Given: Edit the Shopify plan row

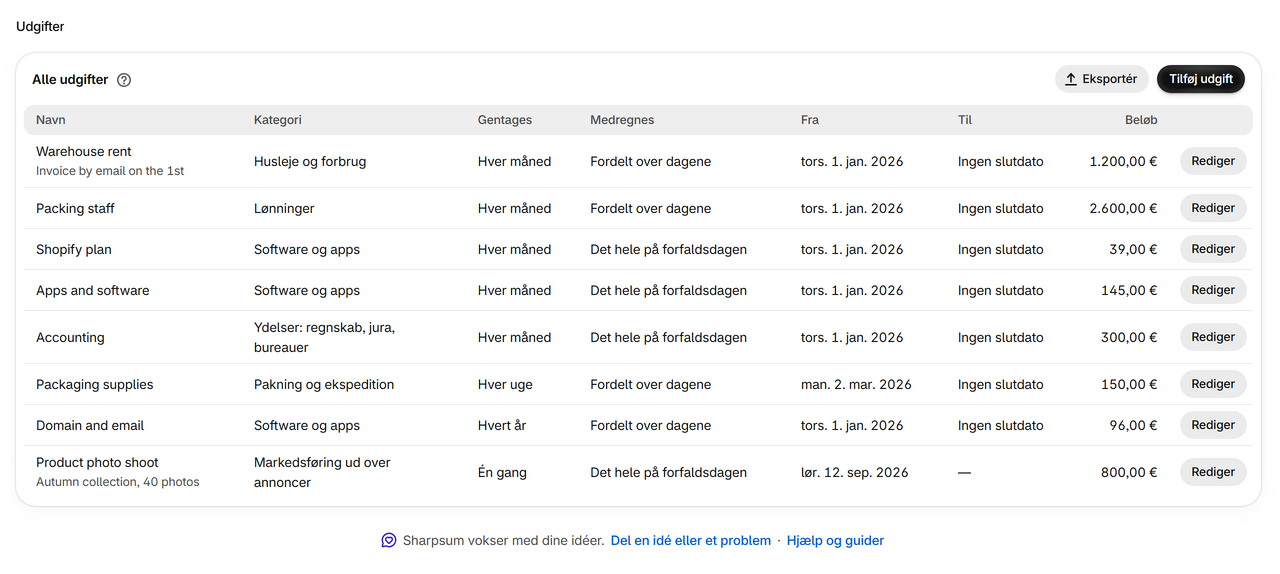Looking at the screenshot, I should click(1213, 249).
